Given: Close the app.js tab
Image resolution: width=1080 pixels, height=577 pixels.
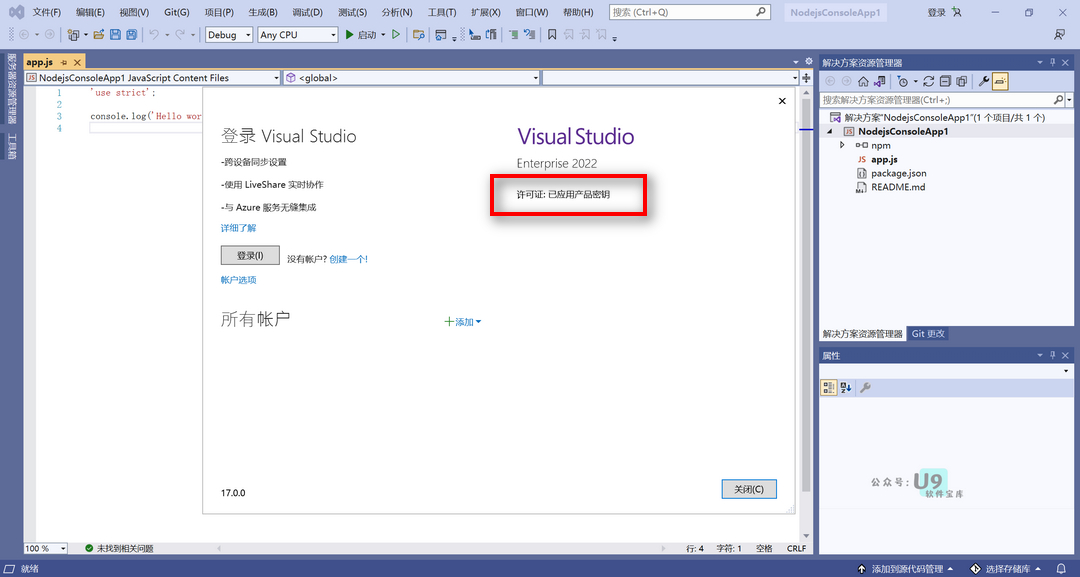Looking at the screenshot, I should pos(77,62).
